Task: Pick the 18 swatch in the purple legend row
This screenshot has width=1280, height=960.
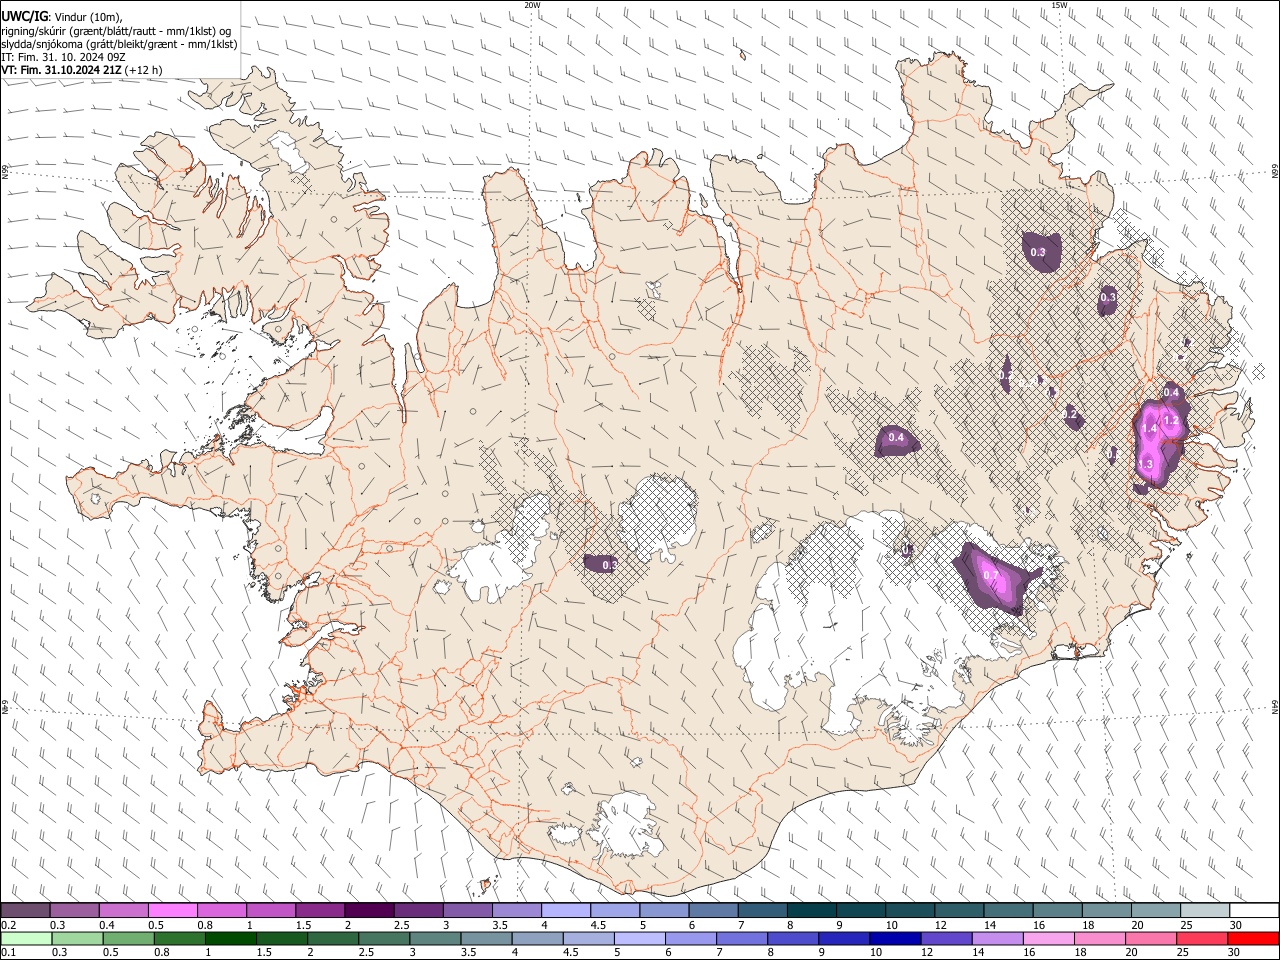Action: coord(1106,911)
